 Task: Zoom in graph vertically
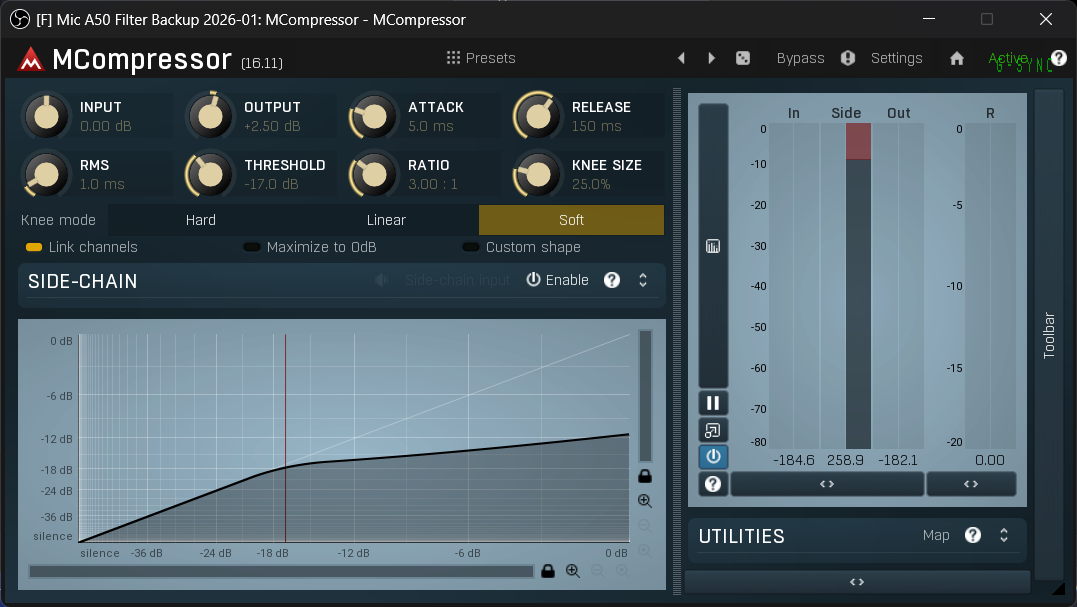click(645, 501)
